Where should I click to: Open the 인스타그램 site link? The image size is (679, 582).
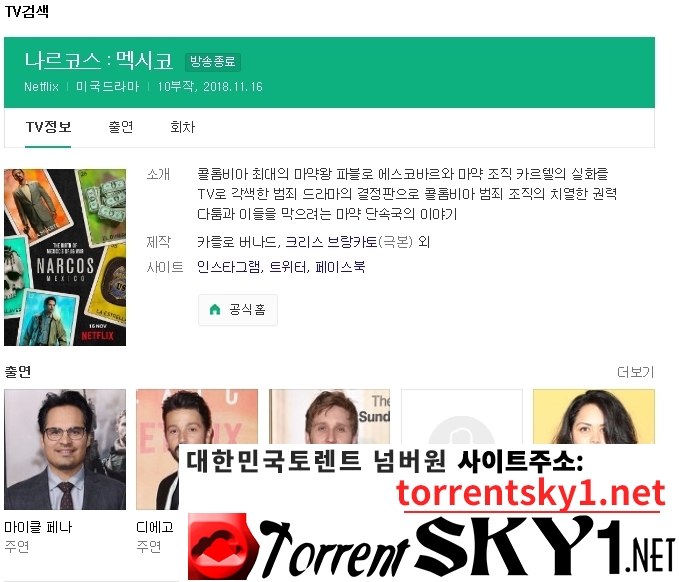230,267
